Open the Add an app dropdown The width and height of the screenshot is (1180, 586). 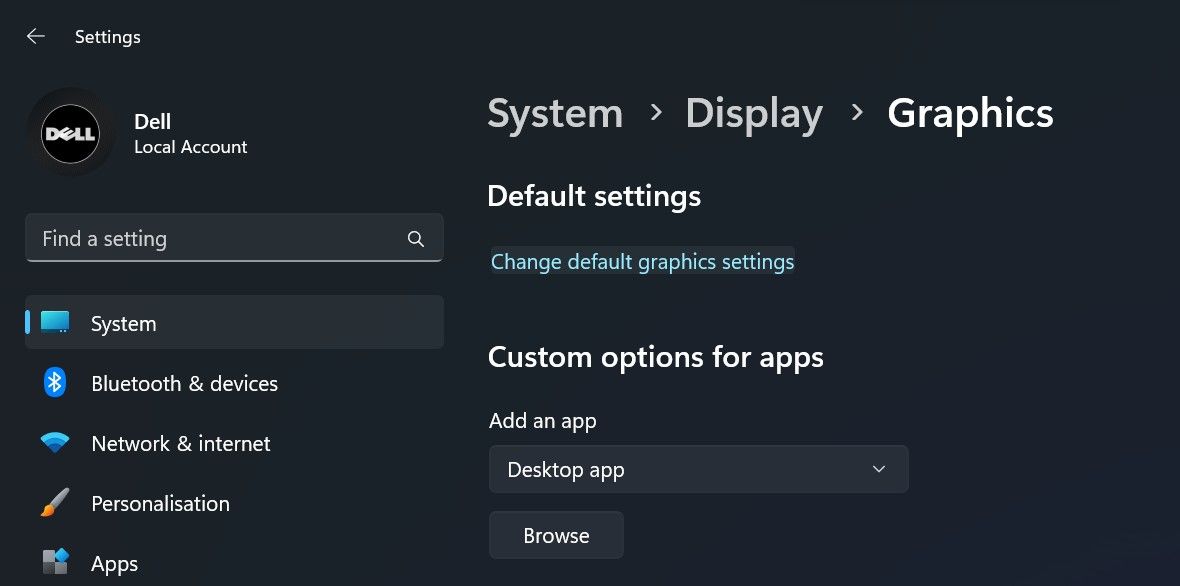point(698,468)
